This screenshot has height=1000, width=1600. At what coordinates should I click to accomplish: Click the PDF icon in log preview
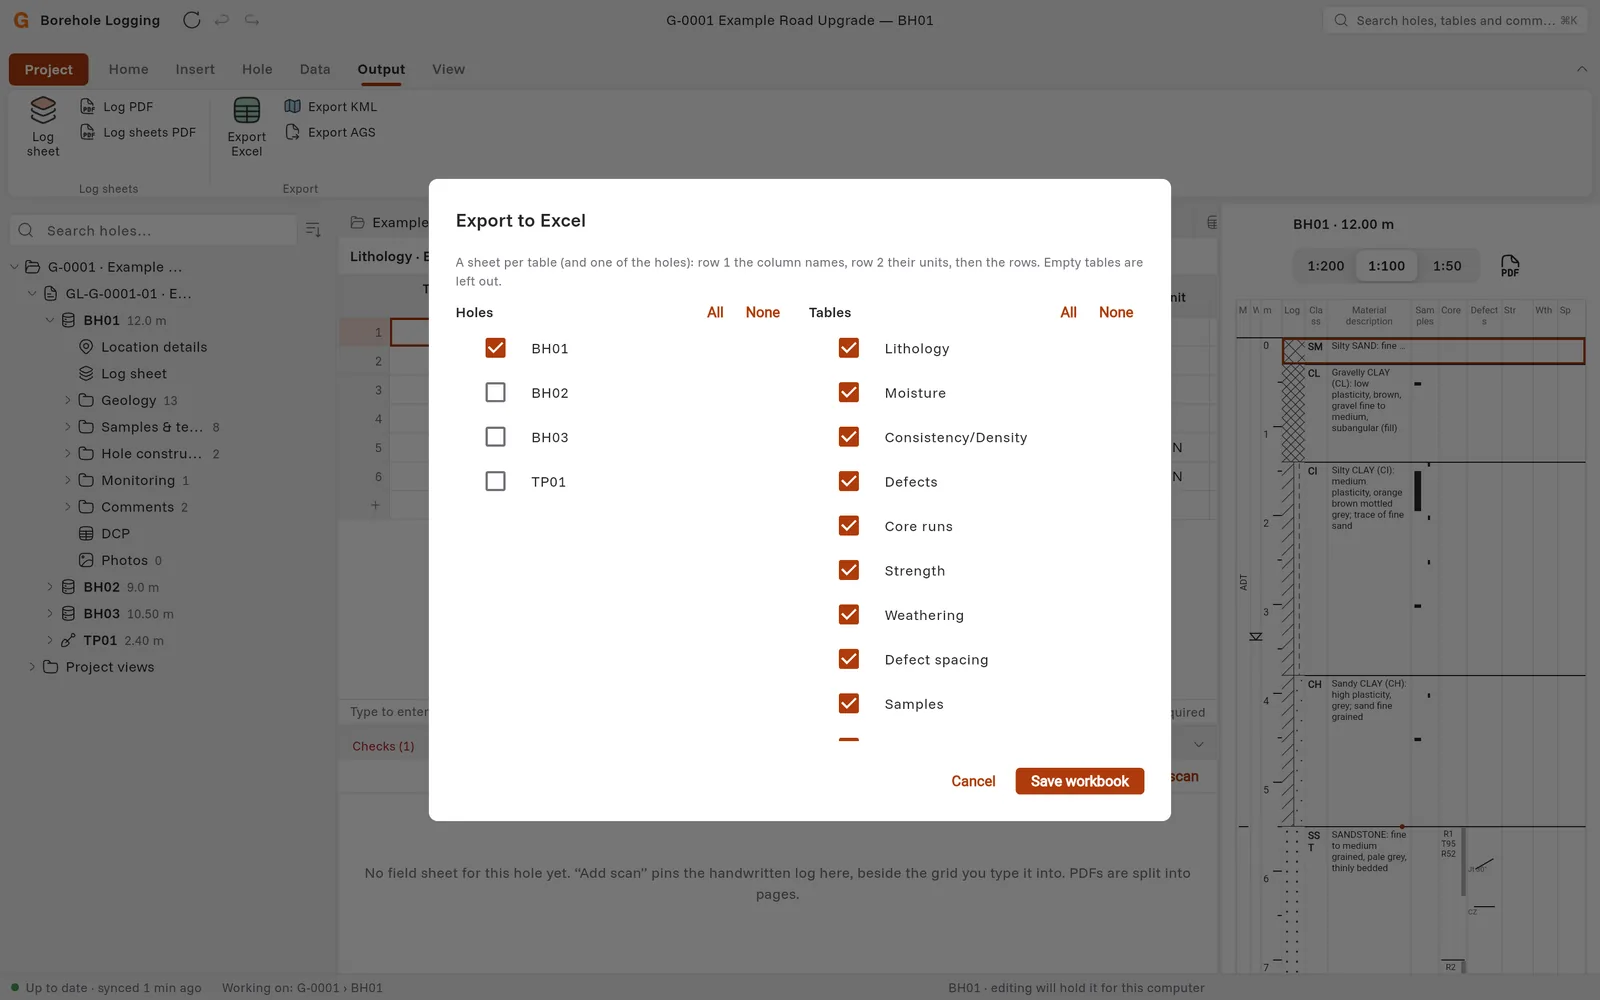coord(1510,266)
